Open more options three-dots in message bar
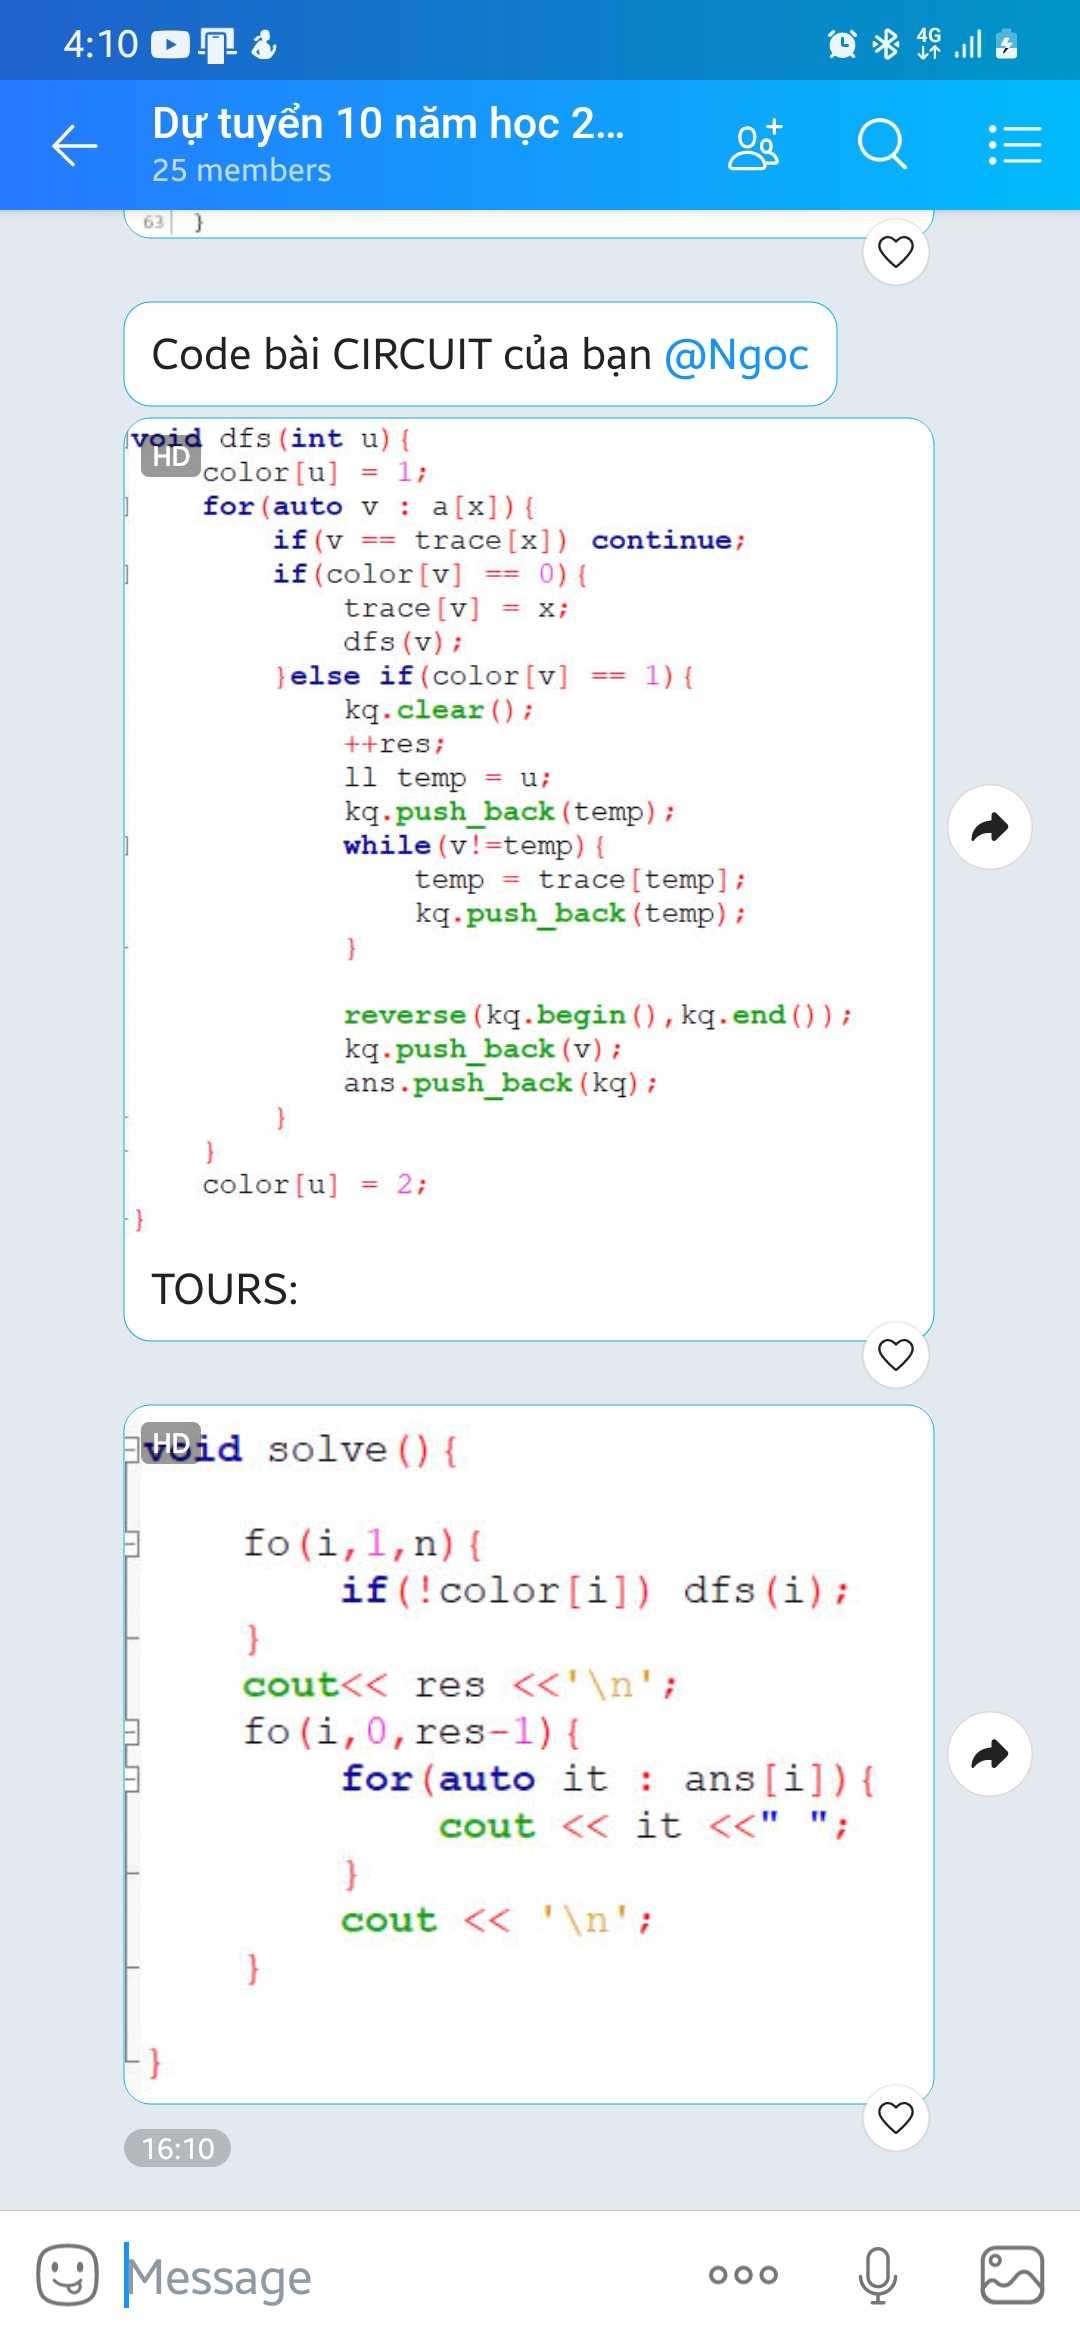Viewport: 1080px width, 2340px height. coord(743,2275)
